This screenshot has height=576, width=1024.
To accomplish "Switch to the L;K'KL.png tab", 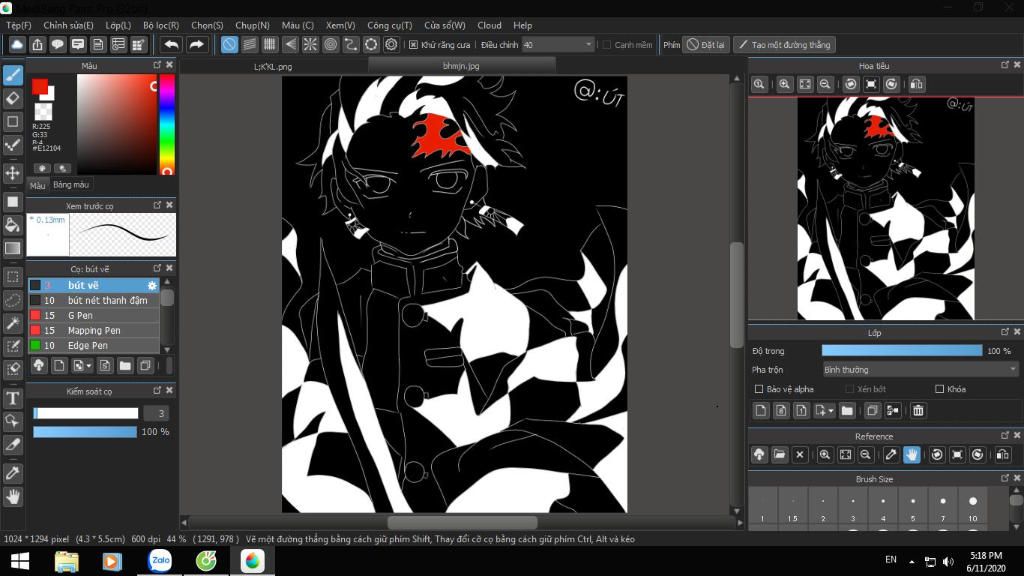I will pos(273,67).
